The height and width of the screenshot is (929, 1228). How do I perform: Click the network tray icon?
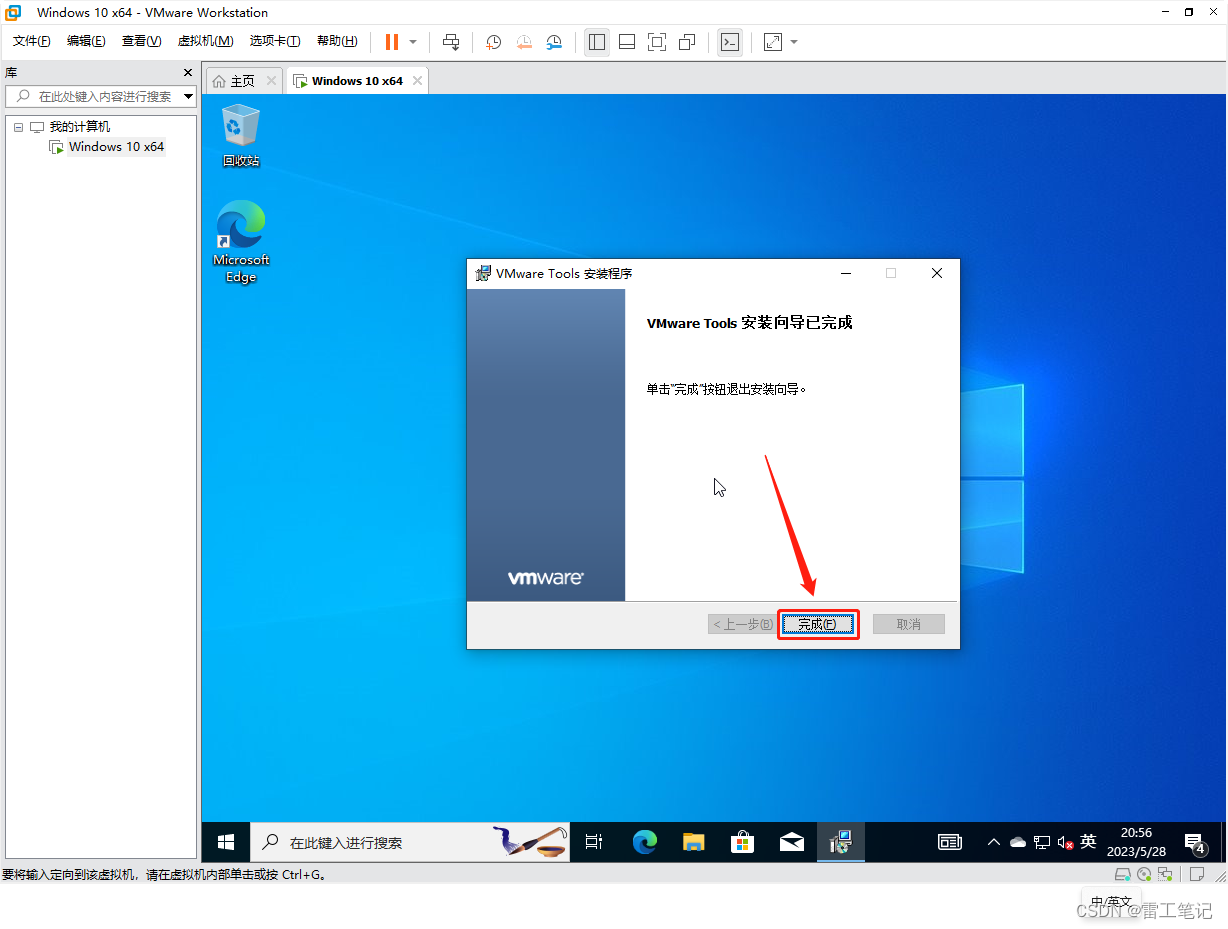(1042, 842)
